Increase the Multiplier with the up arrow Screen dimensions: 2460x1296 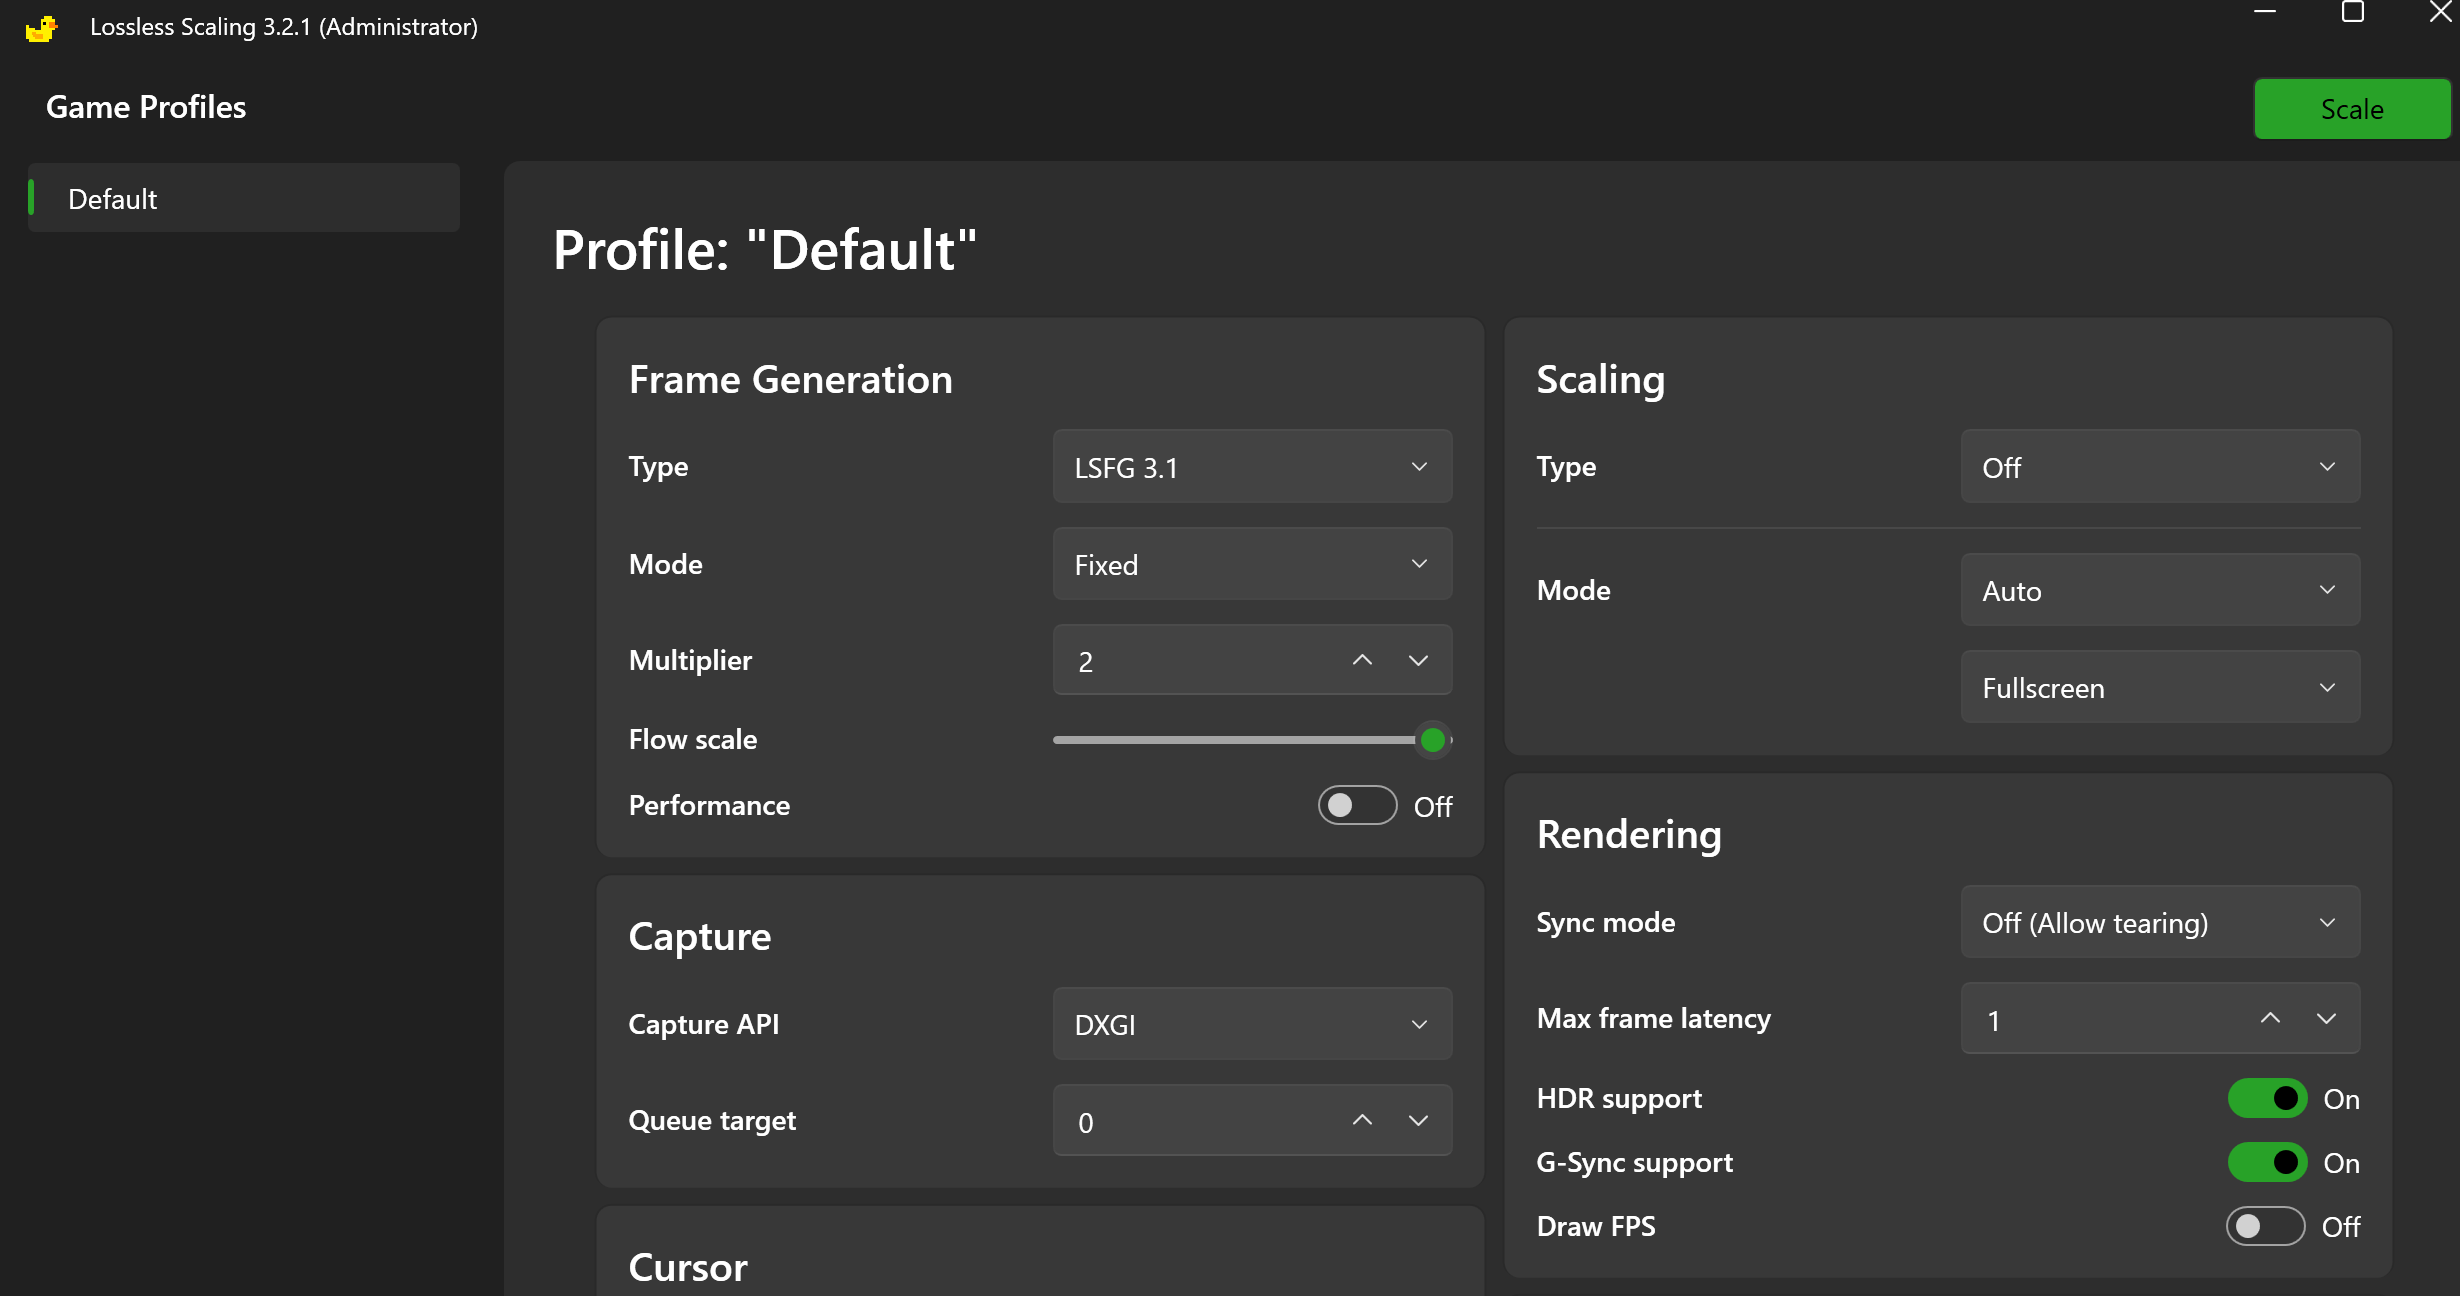(x=1362, y=660)
